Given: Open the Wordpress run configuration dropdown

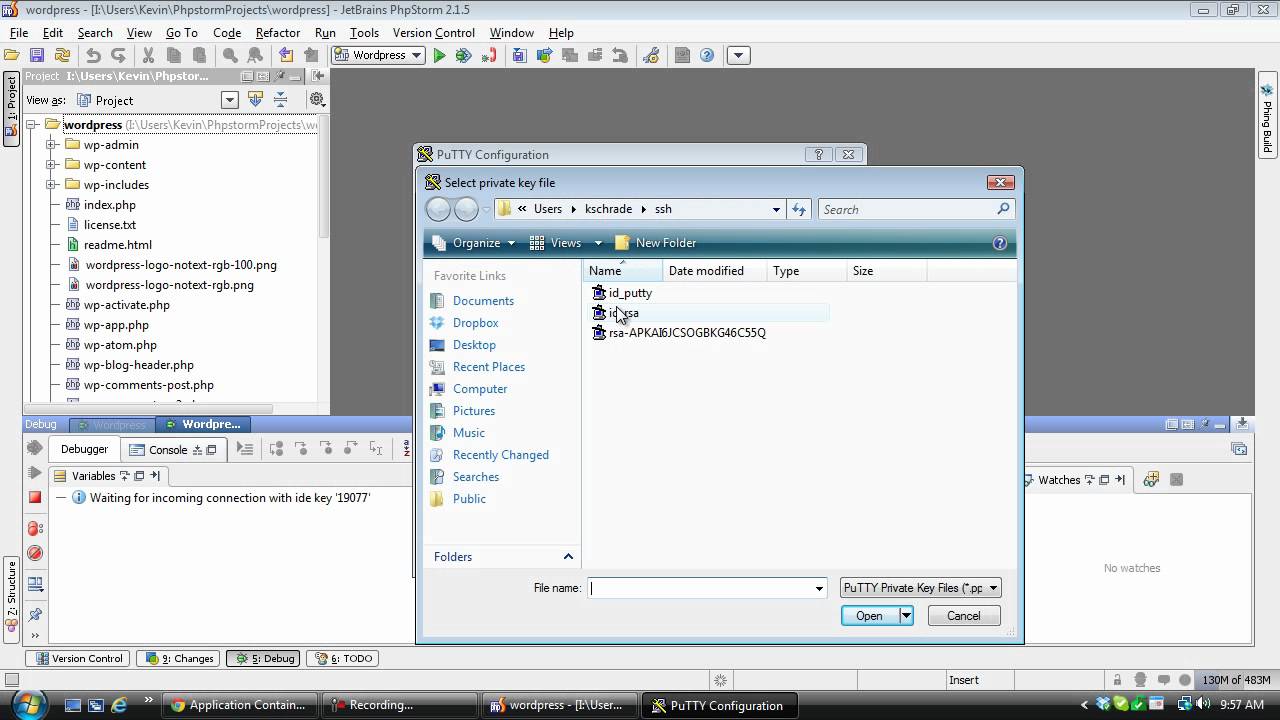Looking at the screenshot, I should [378, 55].
